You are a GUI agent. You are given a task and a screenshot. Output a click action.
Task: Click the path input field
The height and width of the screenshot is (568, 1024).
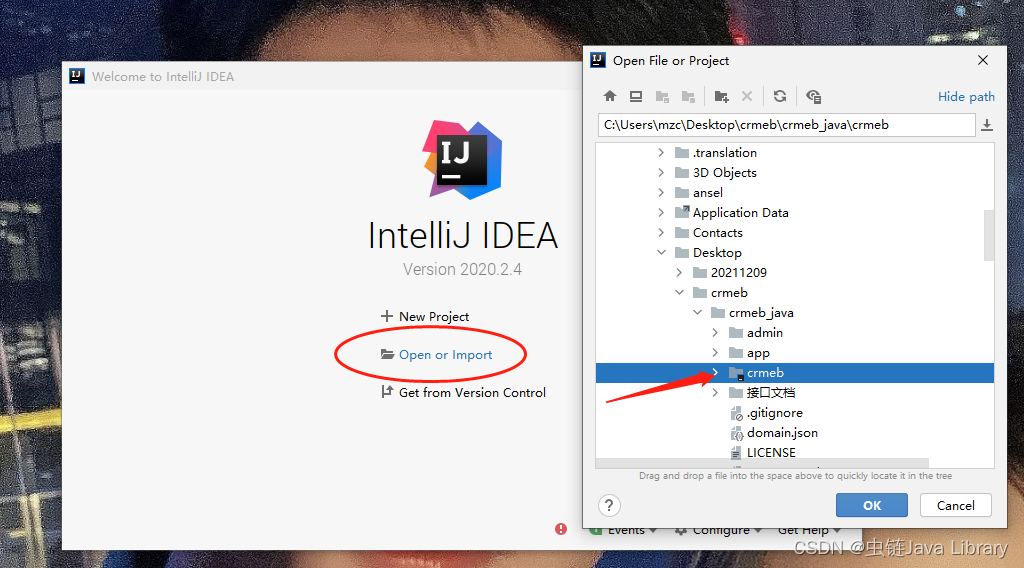pos(786,125)
